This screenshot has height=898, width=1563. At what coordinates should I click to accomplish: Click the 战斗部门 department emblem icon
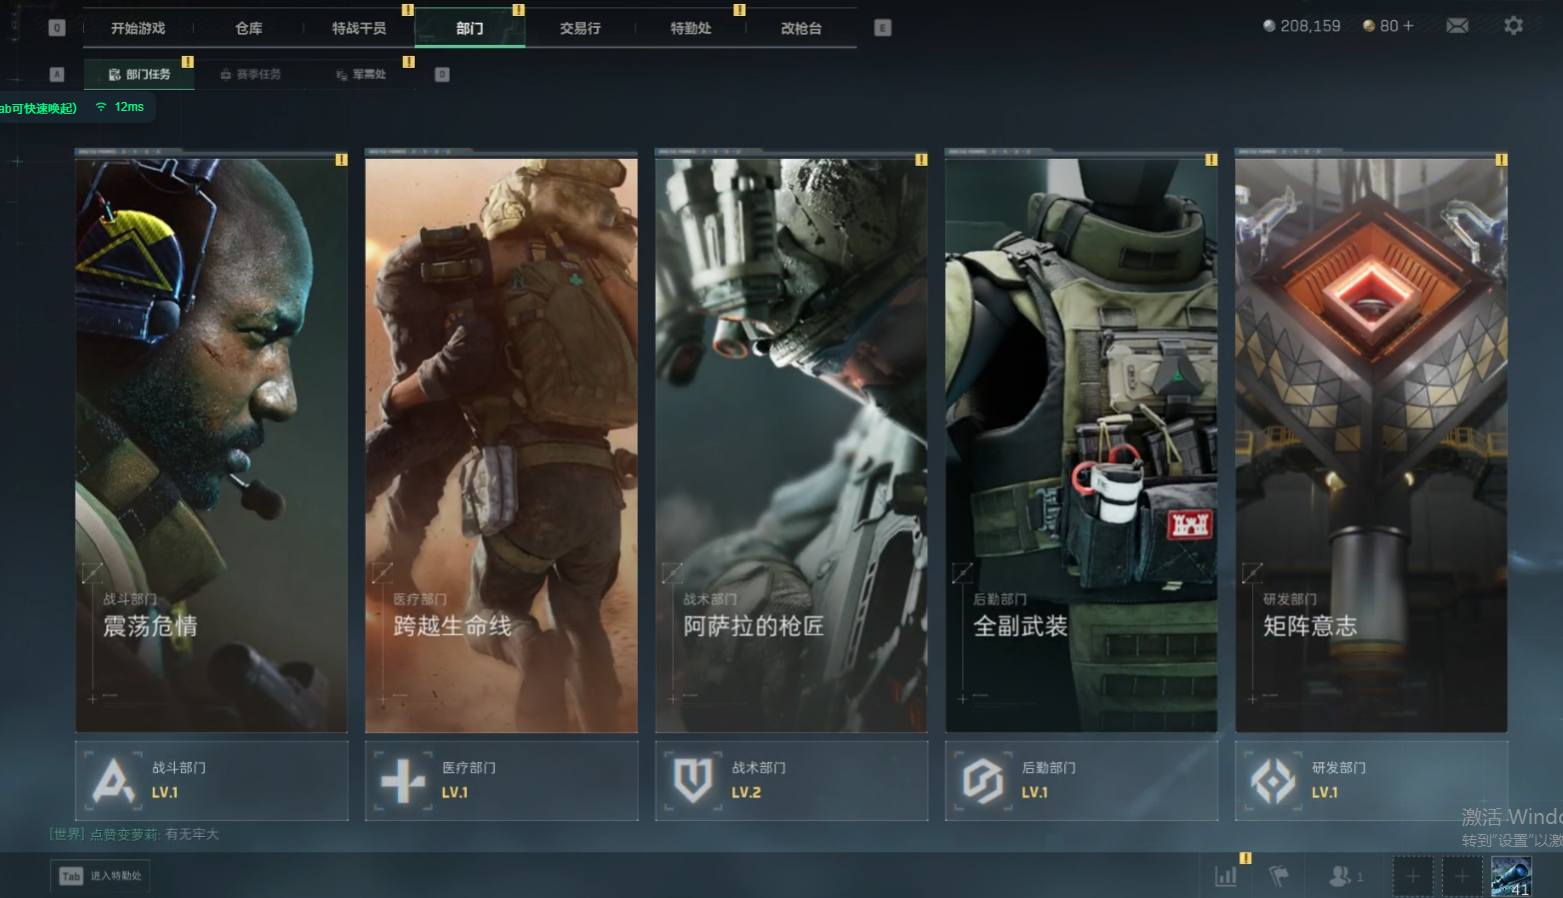click(x=113, y=781)
